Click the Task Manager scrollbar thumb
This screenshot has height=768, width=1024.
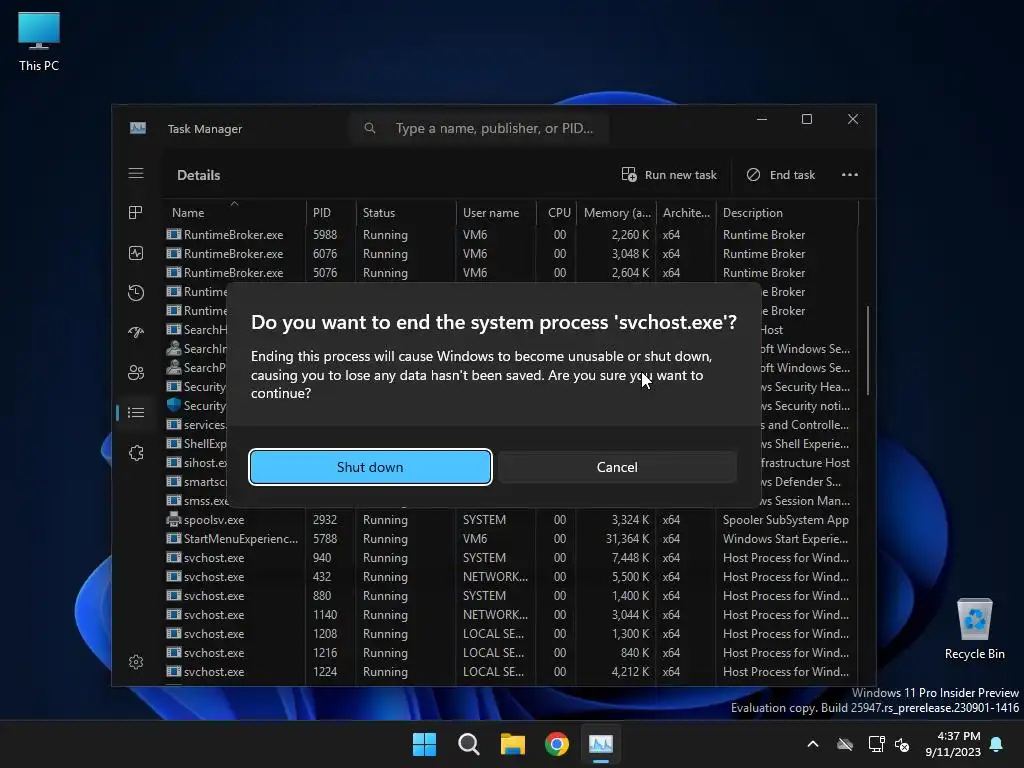click(x=867, y=350)
